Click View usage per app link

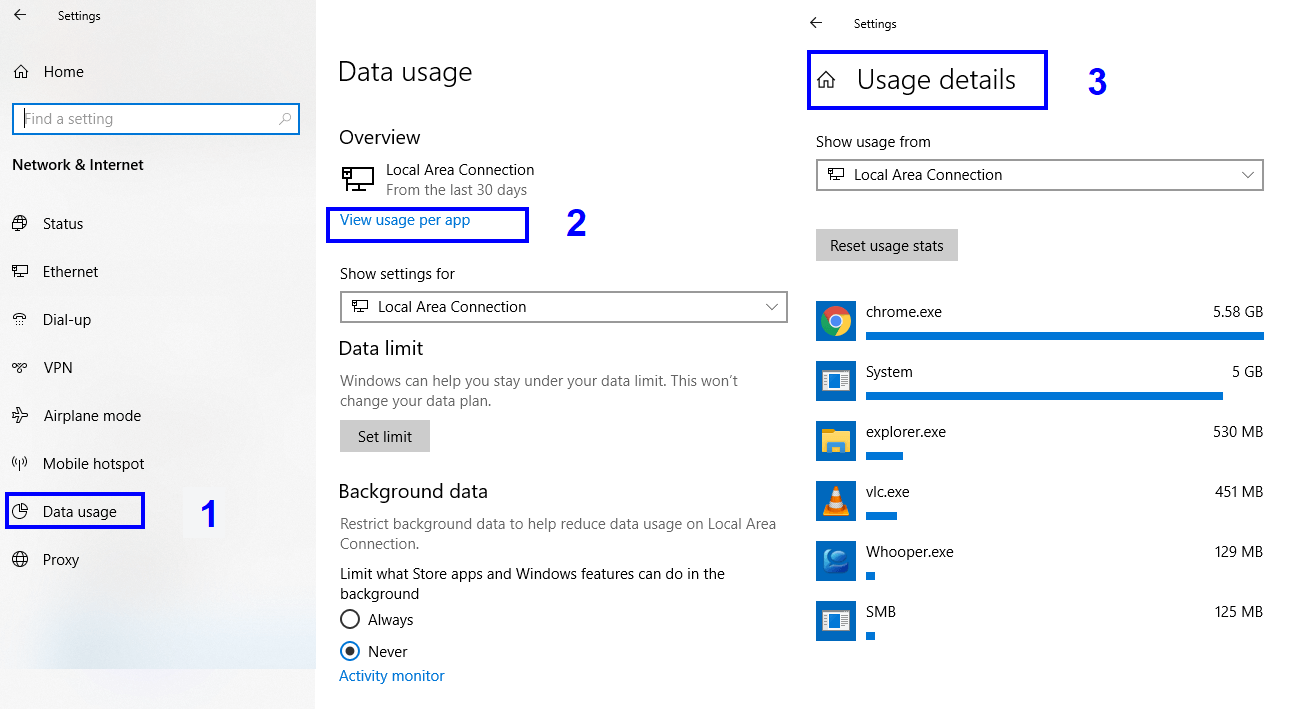[x=405, y=220]
